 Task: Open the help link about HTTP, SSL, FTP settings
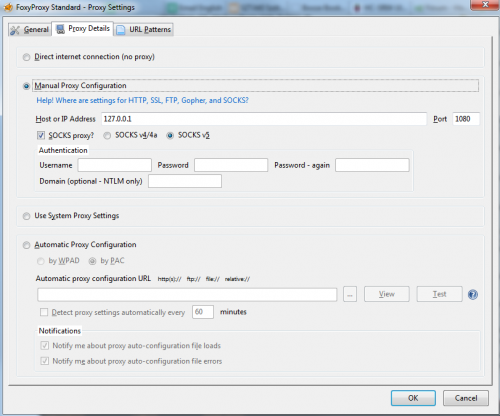[142, 100]
